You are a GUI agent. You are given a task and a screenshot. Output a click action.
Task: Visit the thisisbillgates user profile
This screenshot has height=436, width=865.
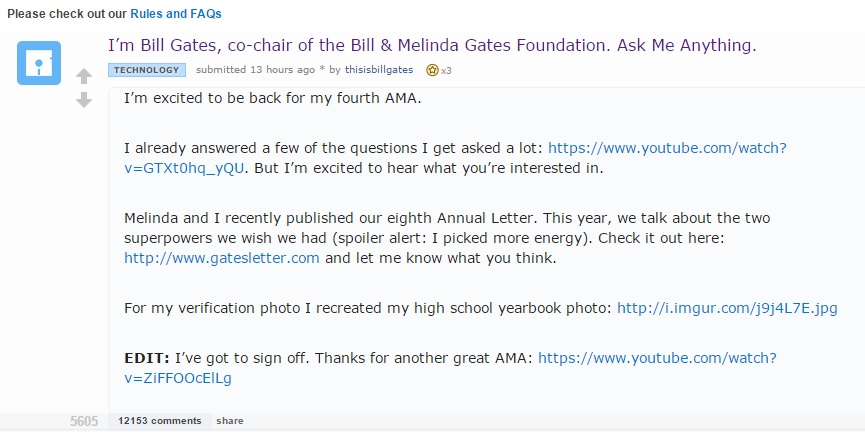tap(381, 71)
